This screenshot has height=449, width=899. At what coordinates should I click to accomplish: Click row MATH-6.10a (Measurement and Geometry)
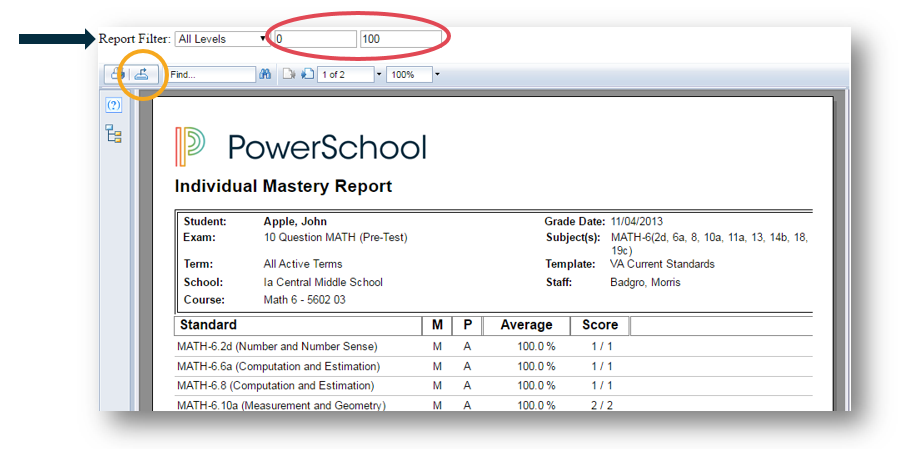(493, 404)
